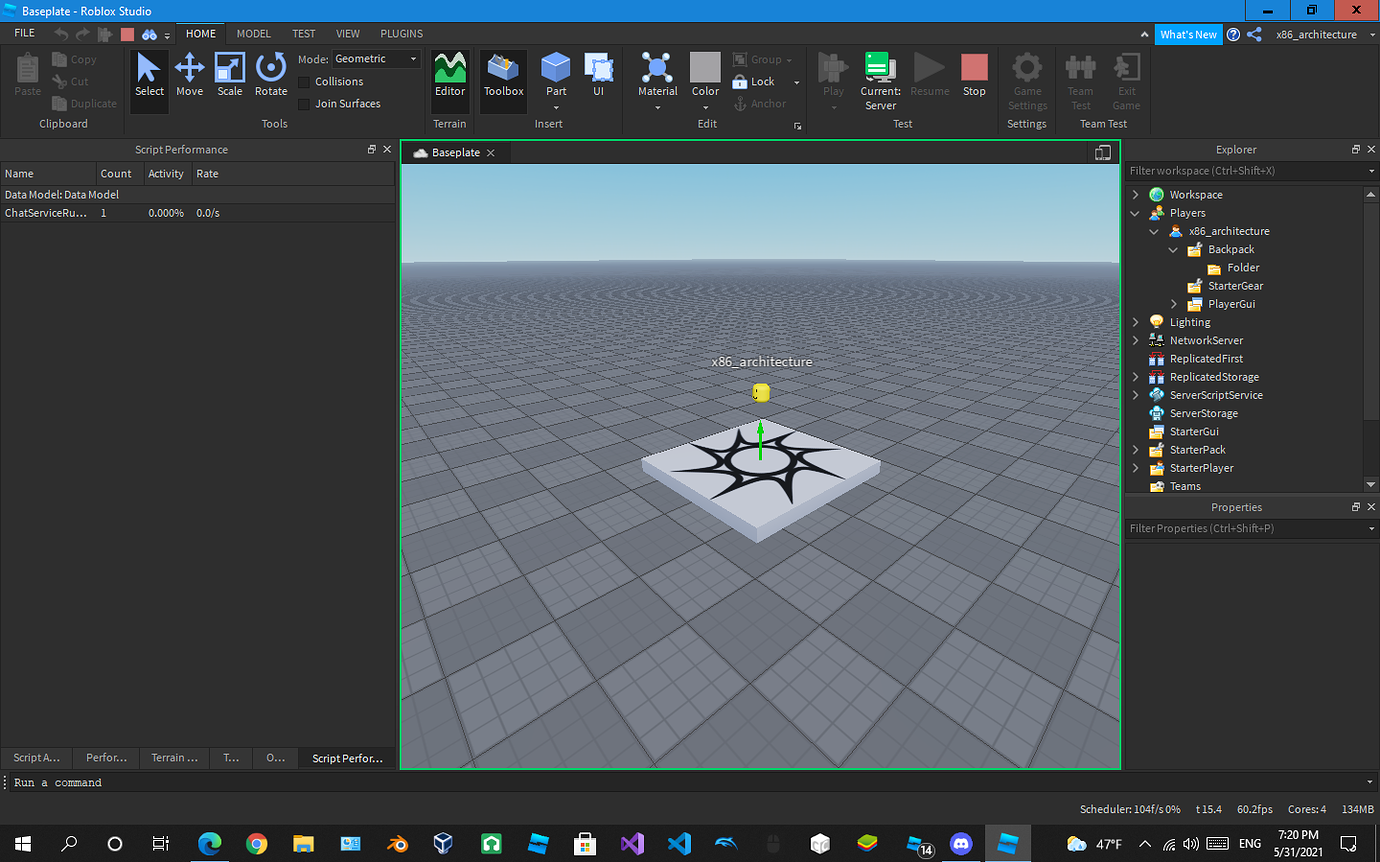Toggle the device emulator icon in viewport

click(x=1103, y=153)
